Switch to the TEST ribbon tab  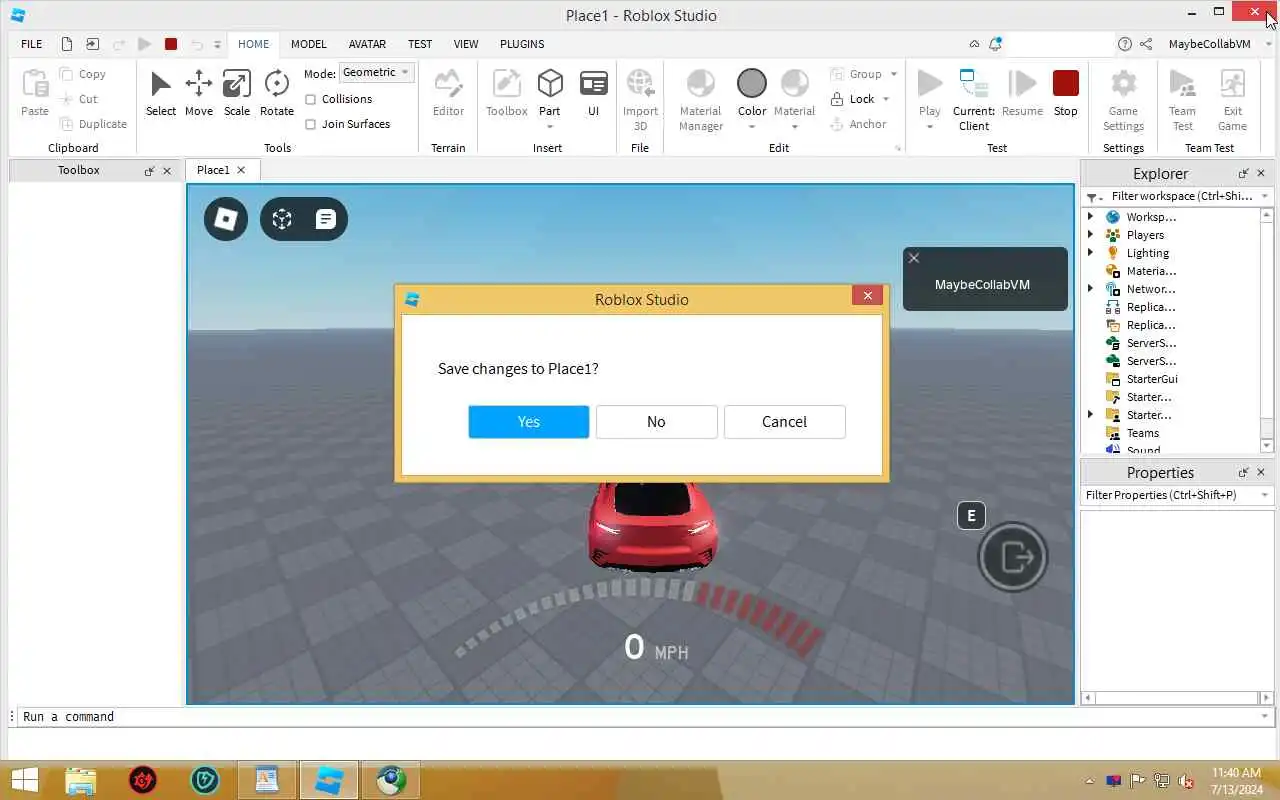(x=420, y=44)
